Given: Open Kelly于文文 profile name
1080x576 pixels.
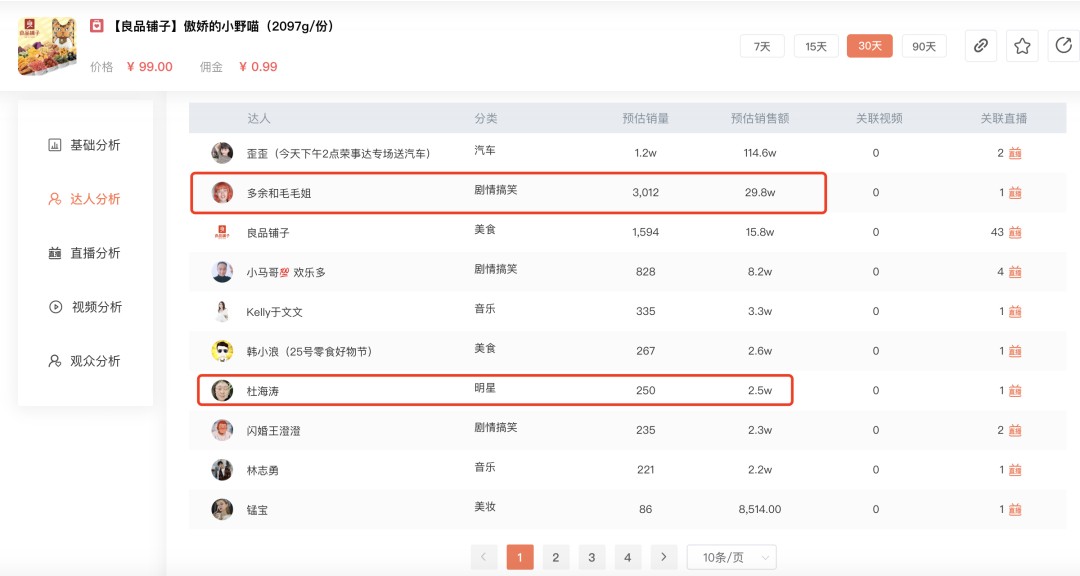Looking at the screenshot, I should [274, 312].
